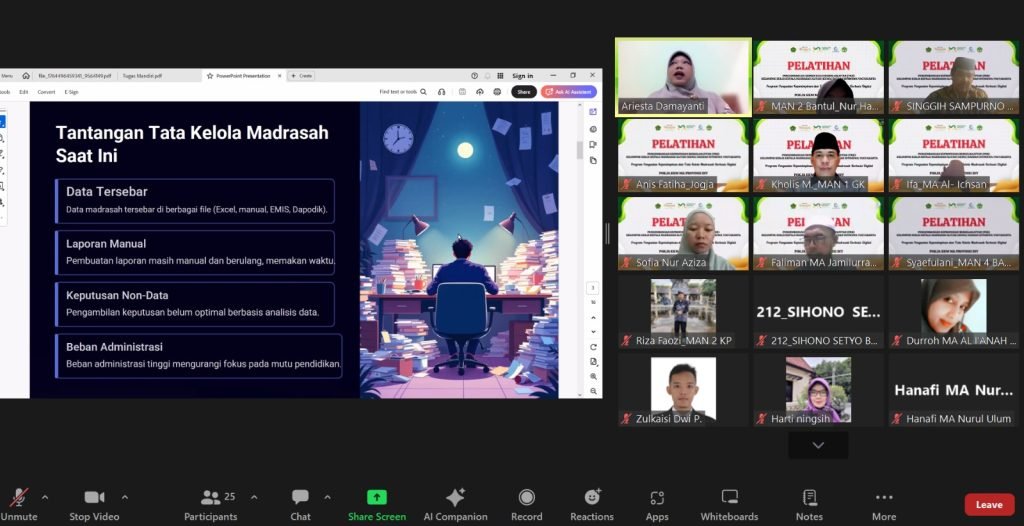Start recording with the Record button

click(x=526, y=498)
